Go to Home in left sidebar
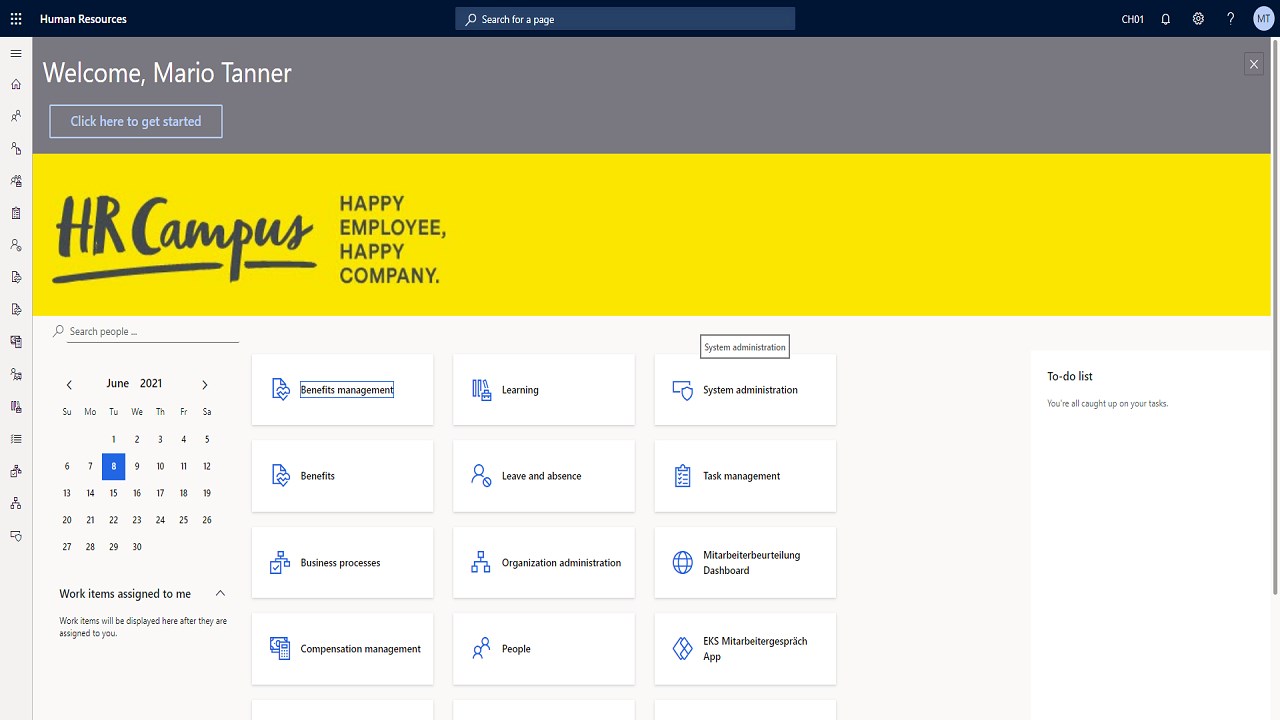Image resolution: width=1280 pixels, height=720 pixels. click(x=16, y=84)
